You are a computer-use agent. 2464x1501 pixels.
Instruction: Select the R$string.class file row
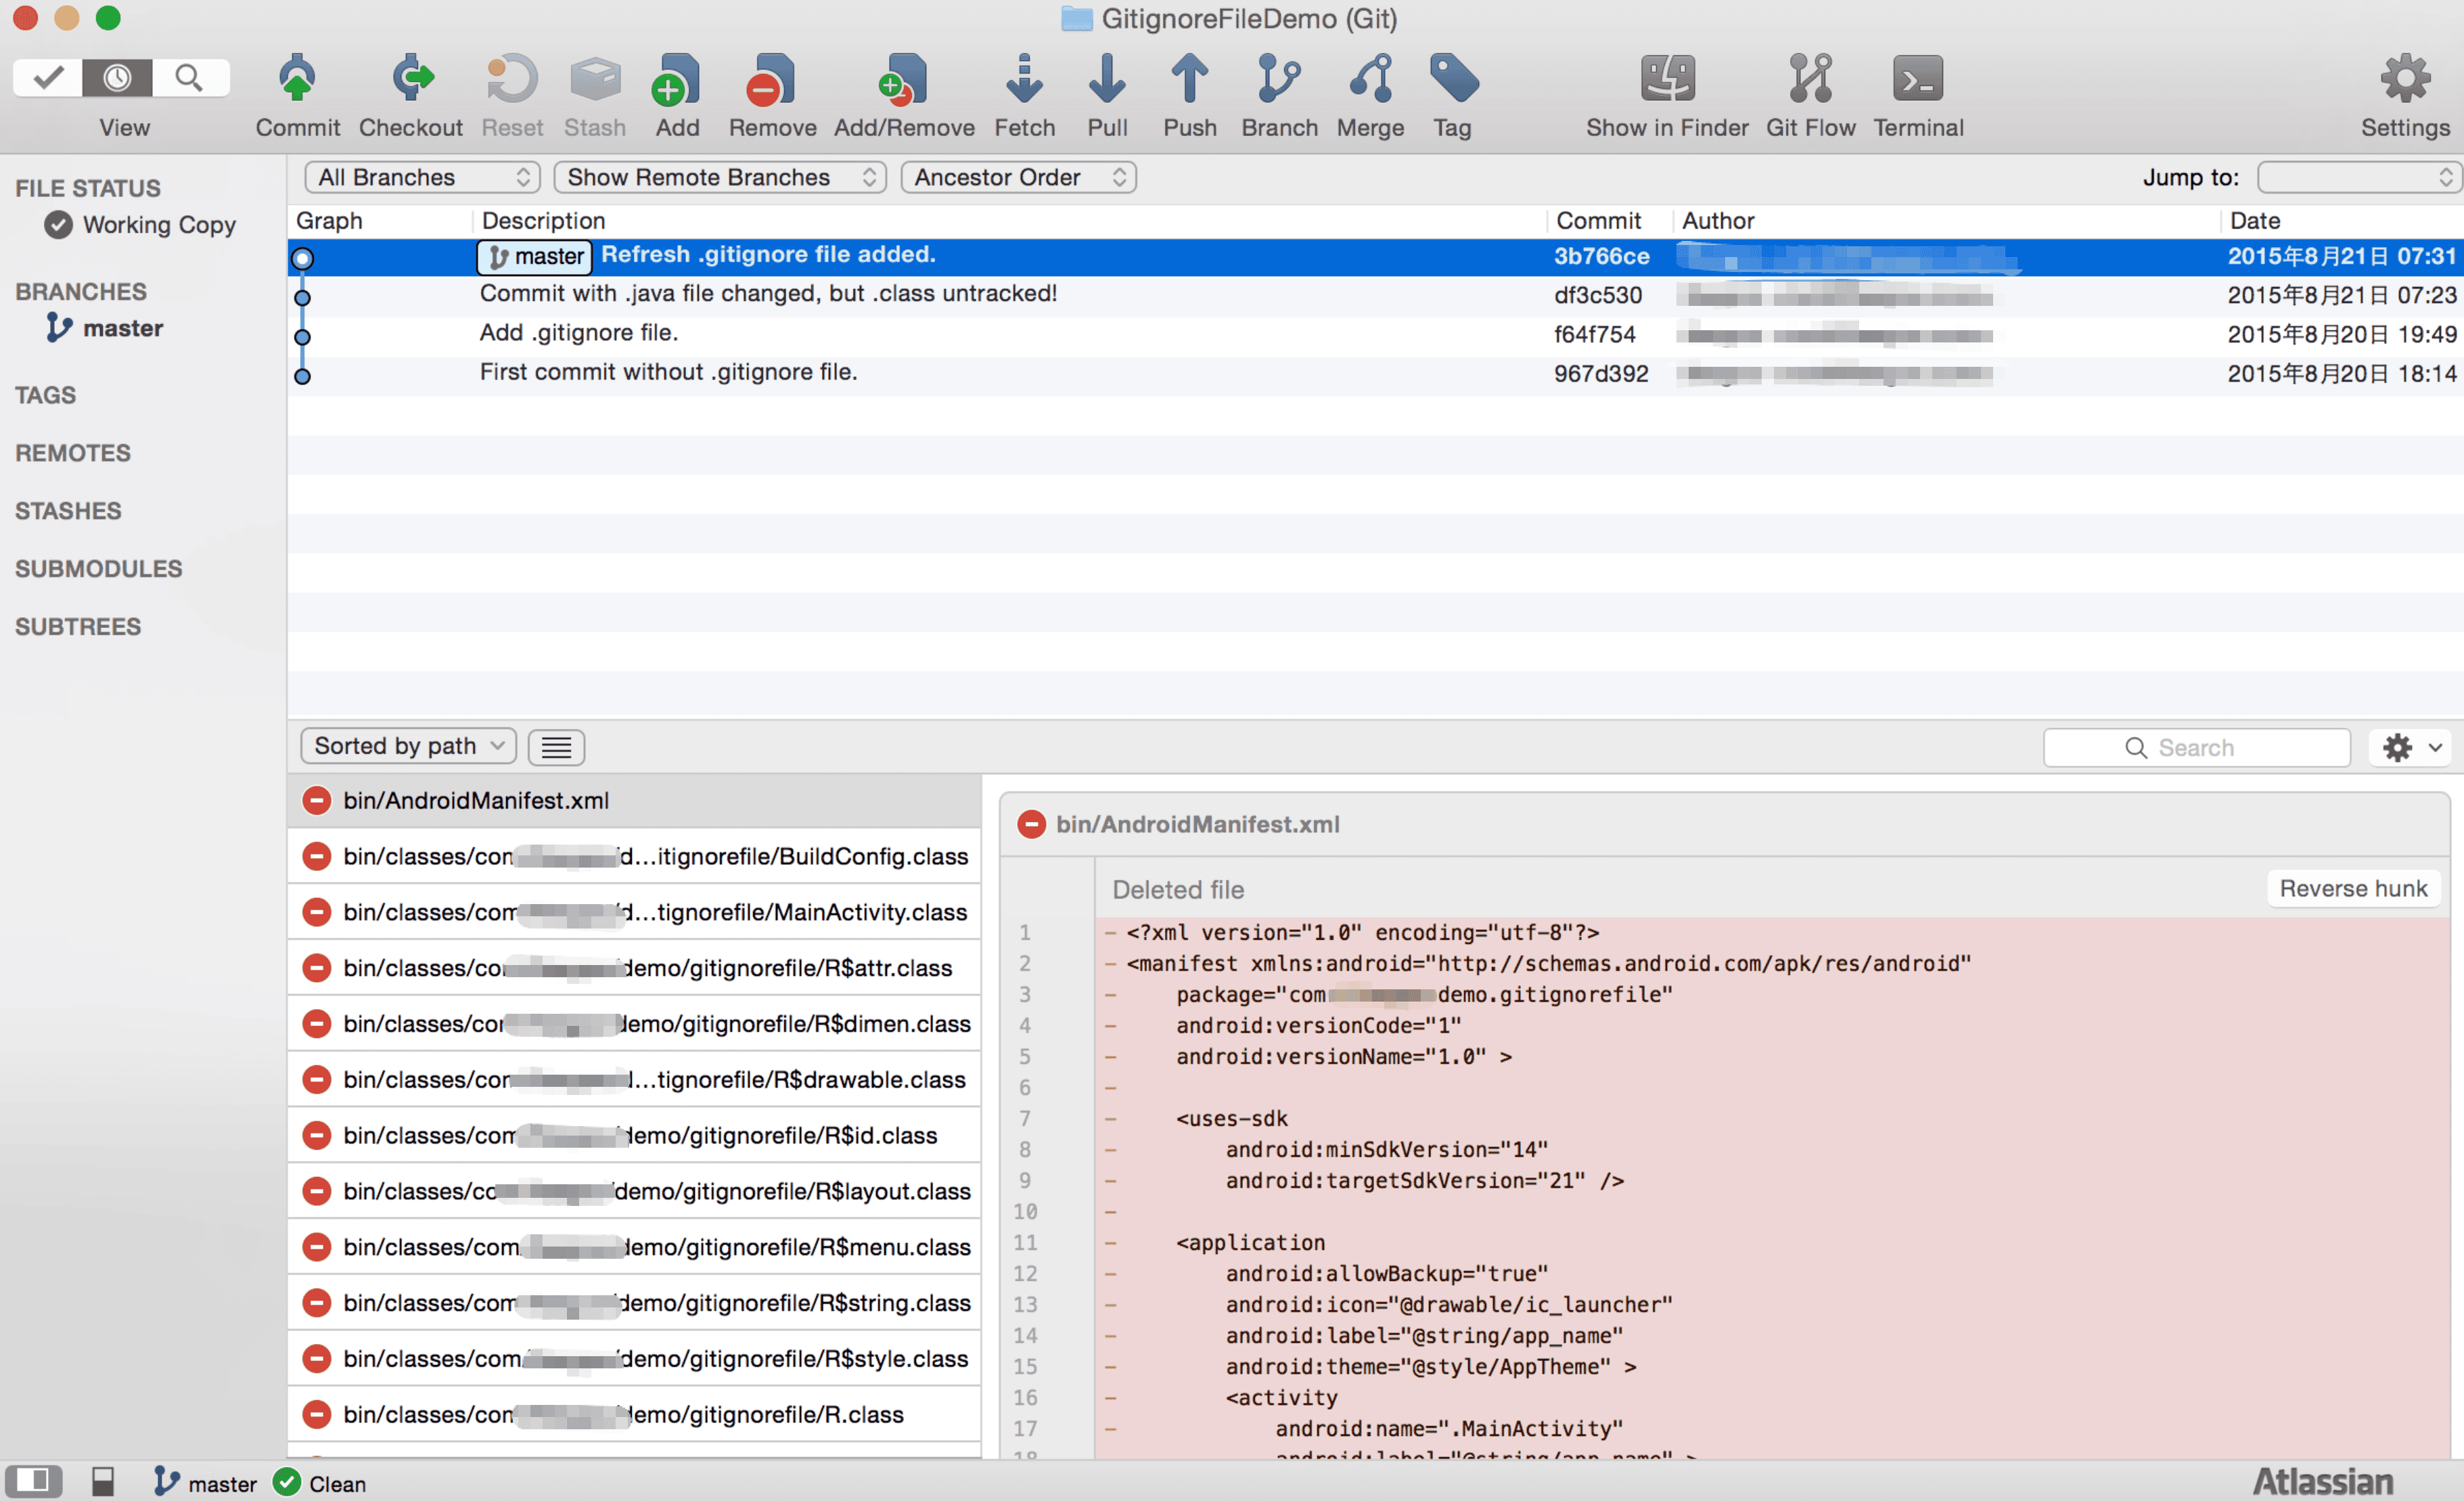tap(634, 1303)
